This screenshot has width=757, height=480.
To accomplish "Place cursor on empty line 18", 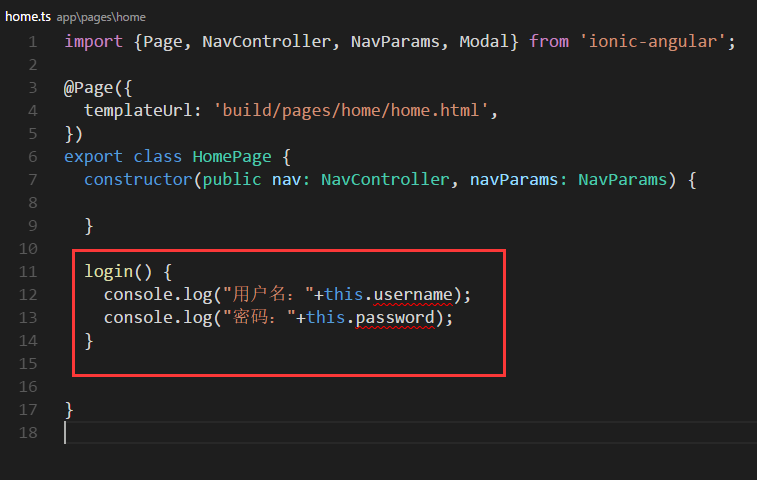I will click(x=410, y=433).
